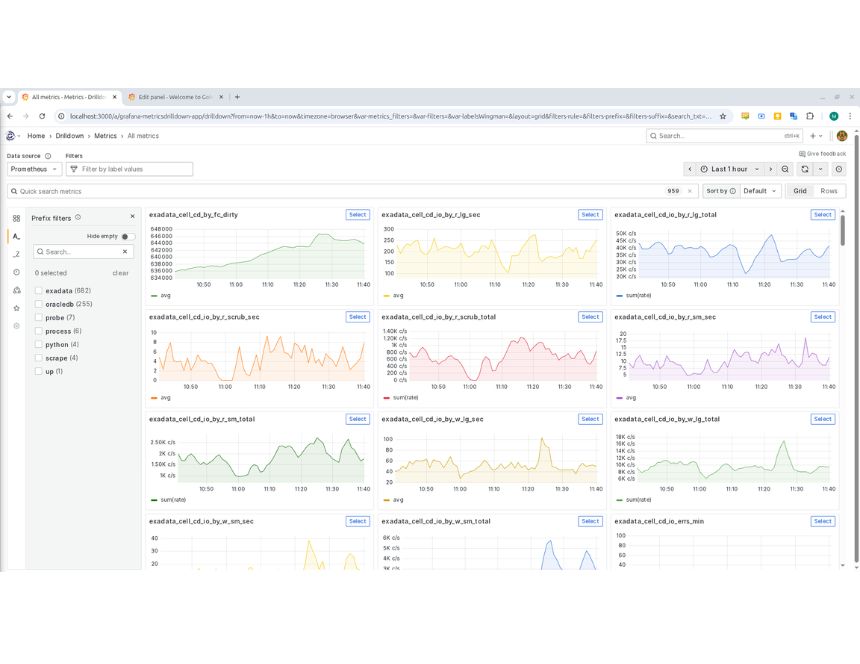
Task: Check the oracledb prefix checkbox
Action: [x=39, y=304]
